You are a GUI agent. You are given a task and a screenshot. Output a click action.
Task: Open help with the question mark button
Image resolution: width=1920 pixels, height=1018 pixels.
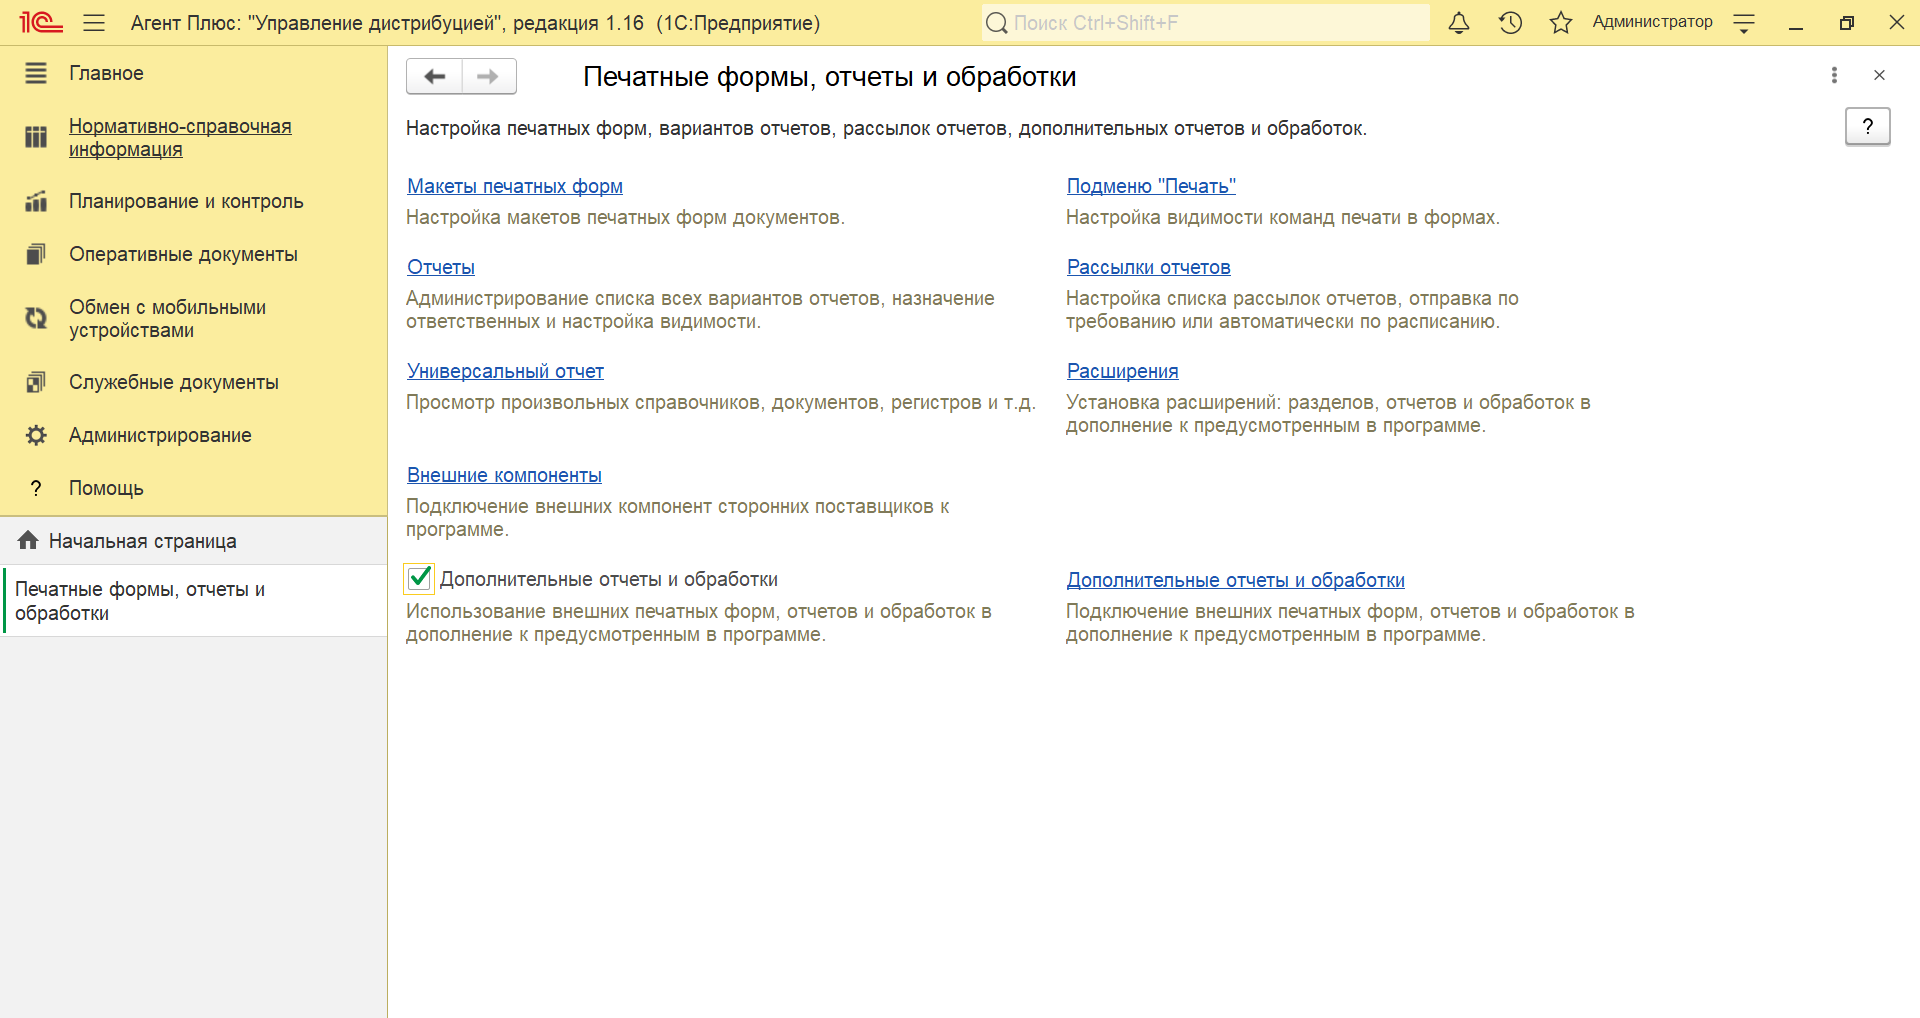click(x=1867, y=126)
